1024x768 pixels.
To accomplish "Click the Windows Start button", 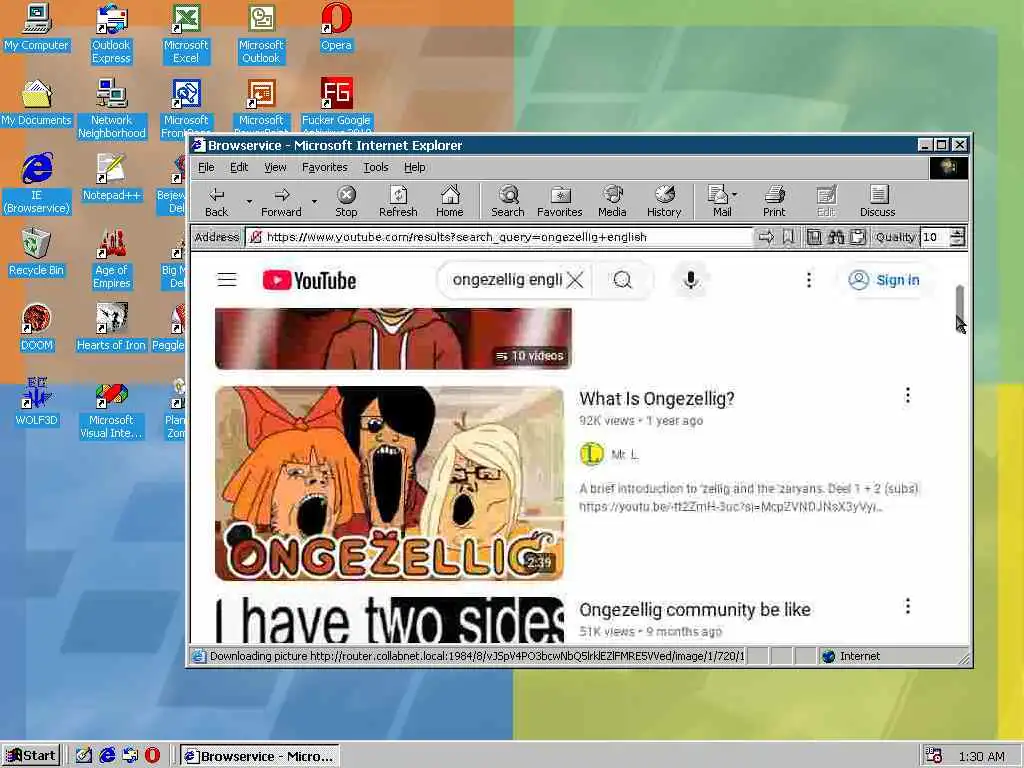I will pyautogui.click(x=31, y=756).
